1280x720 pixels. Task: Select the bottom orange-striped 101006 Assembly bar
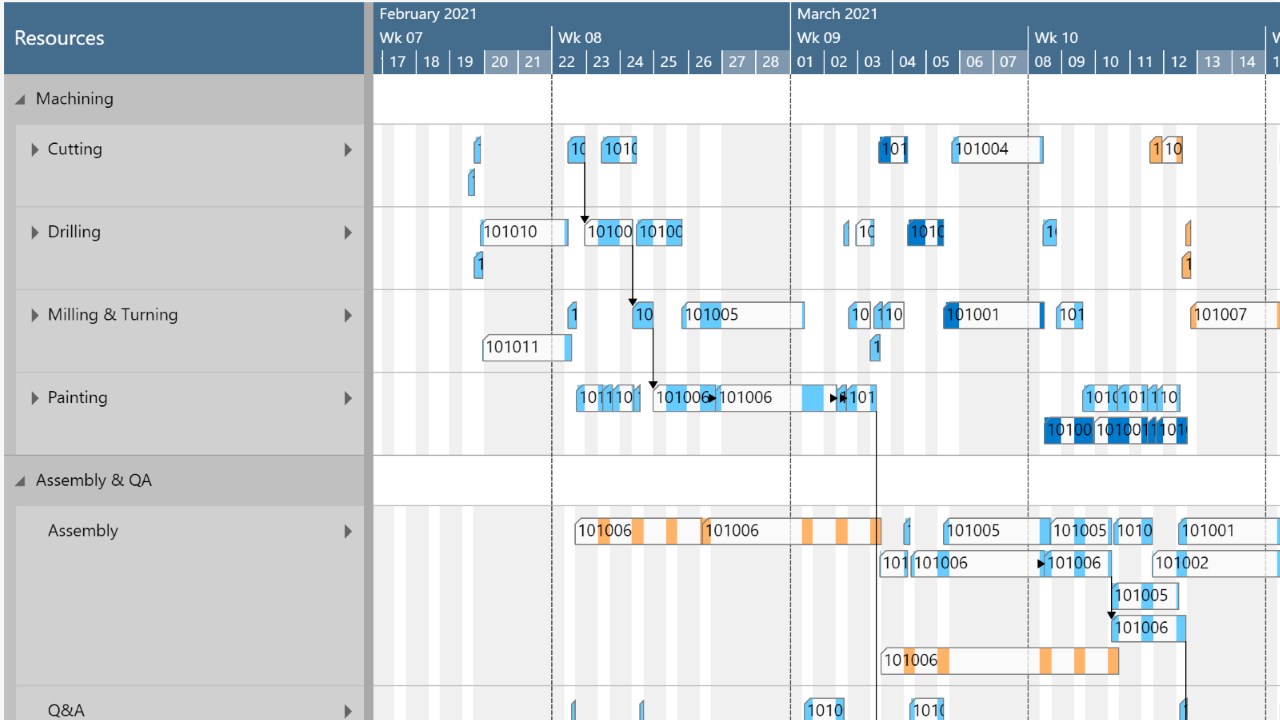pos(1000,660)
